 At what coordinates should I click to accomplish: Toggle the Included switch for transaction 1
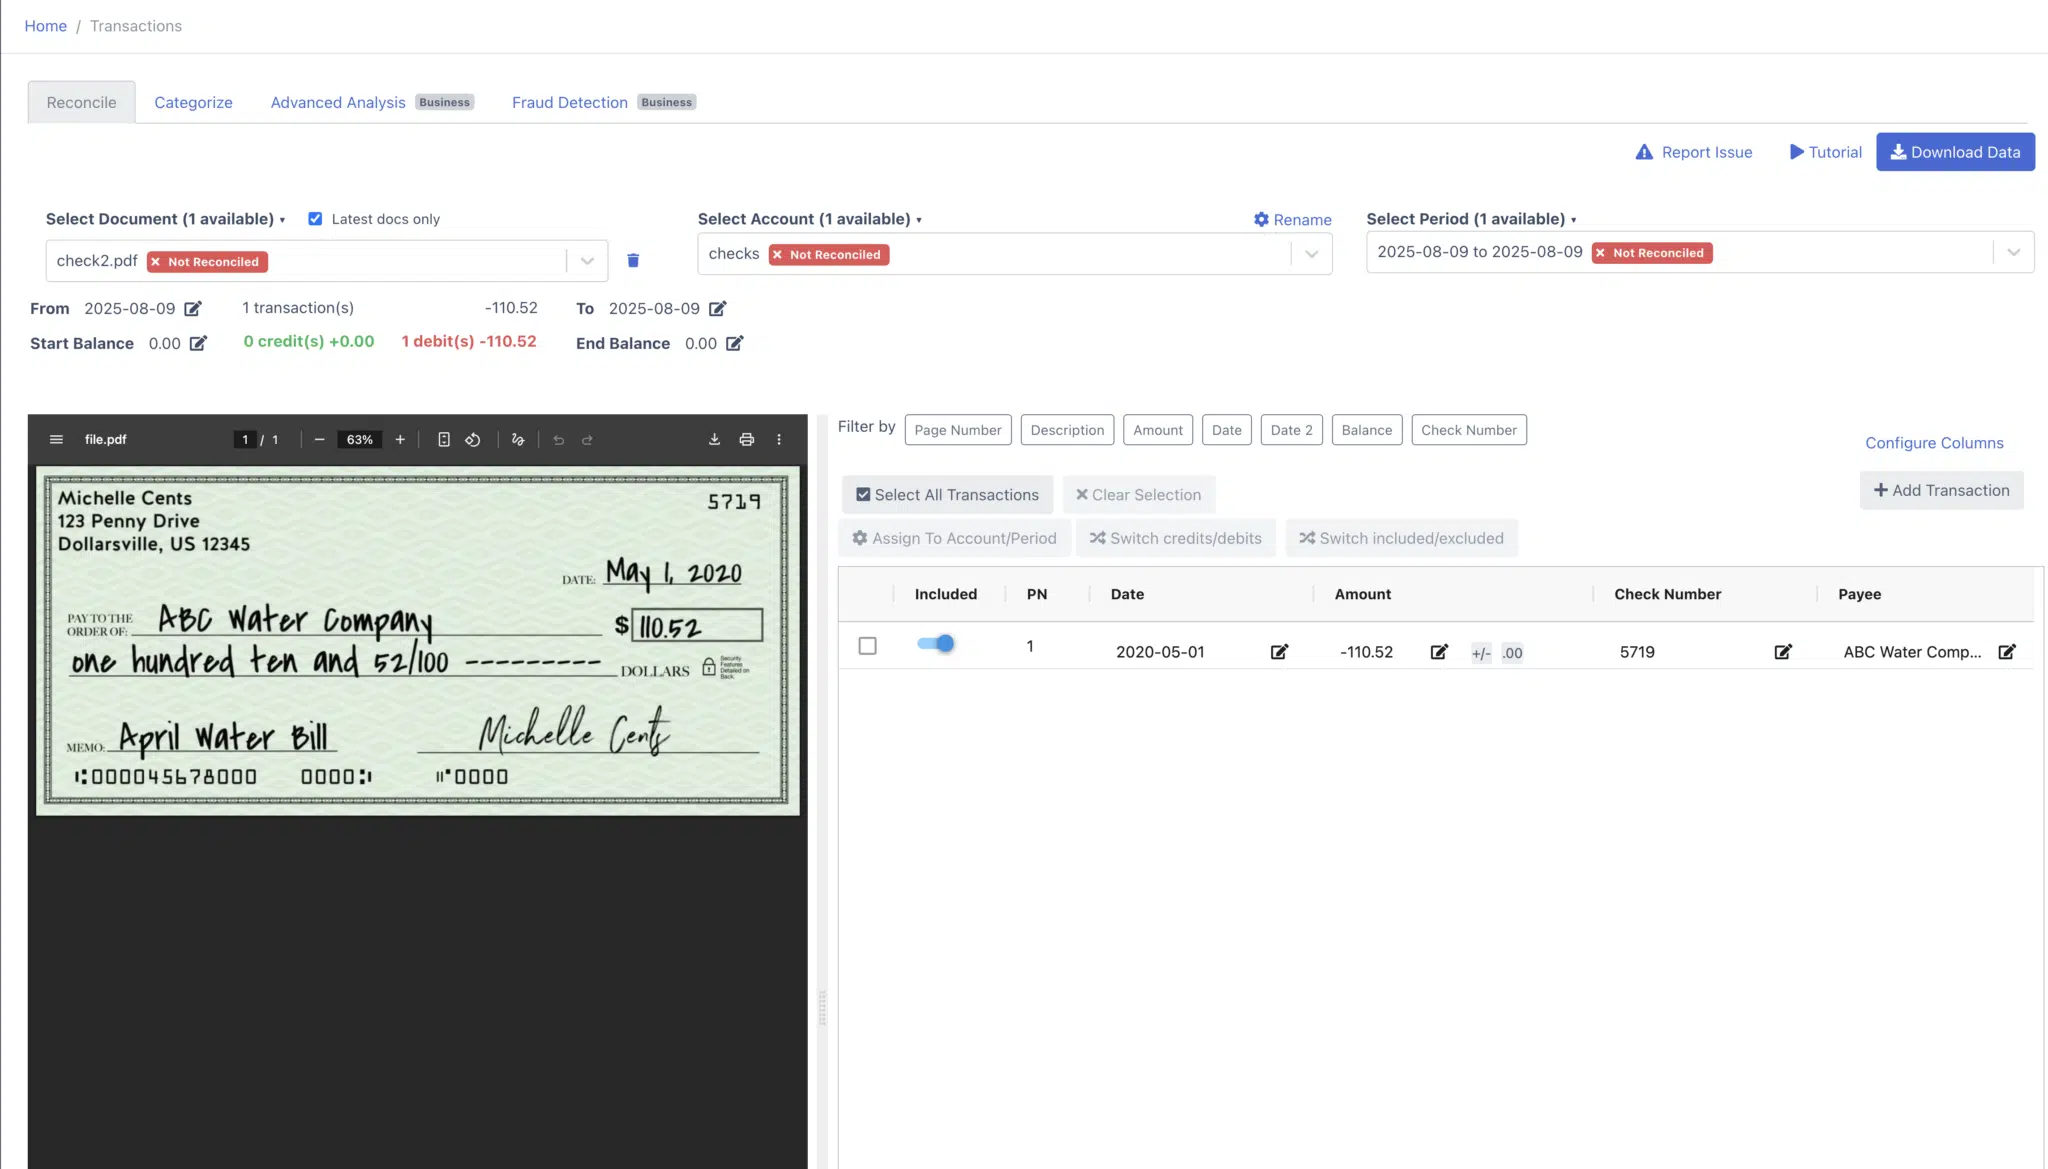point(936,644)
